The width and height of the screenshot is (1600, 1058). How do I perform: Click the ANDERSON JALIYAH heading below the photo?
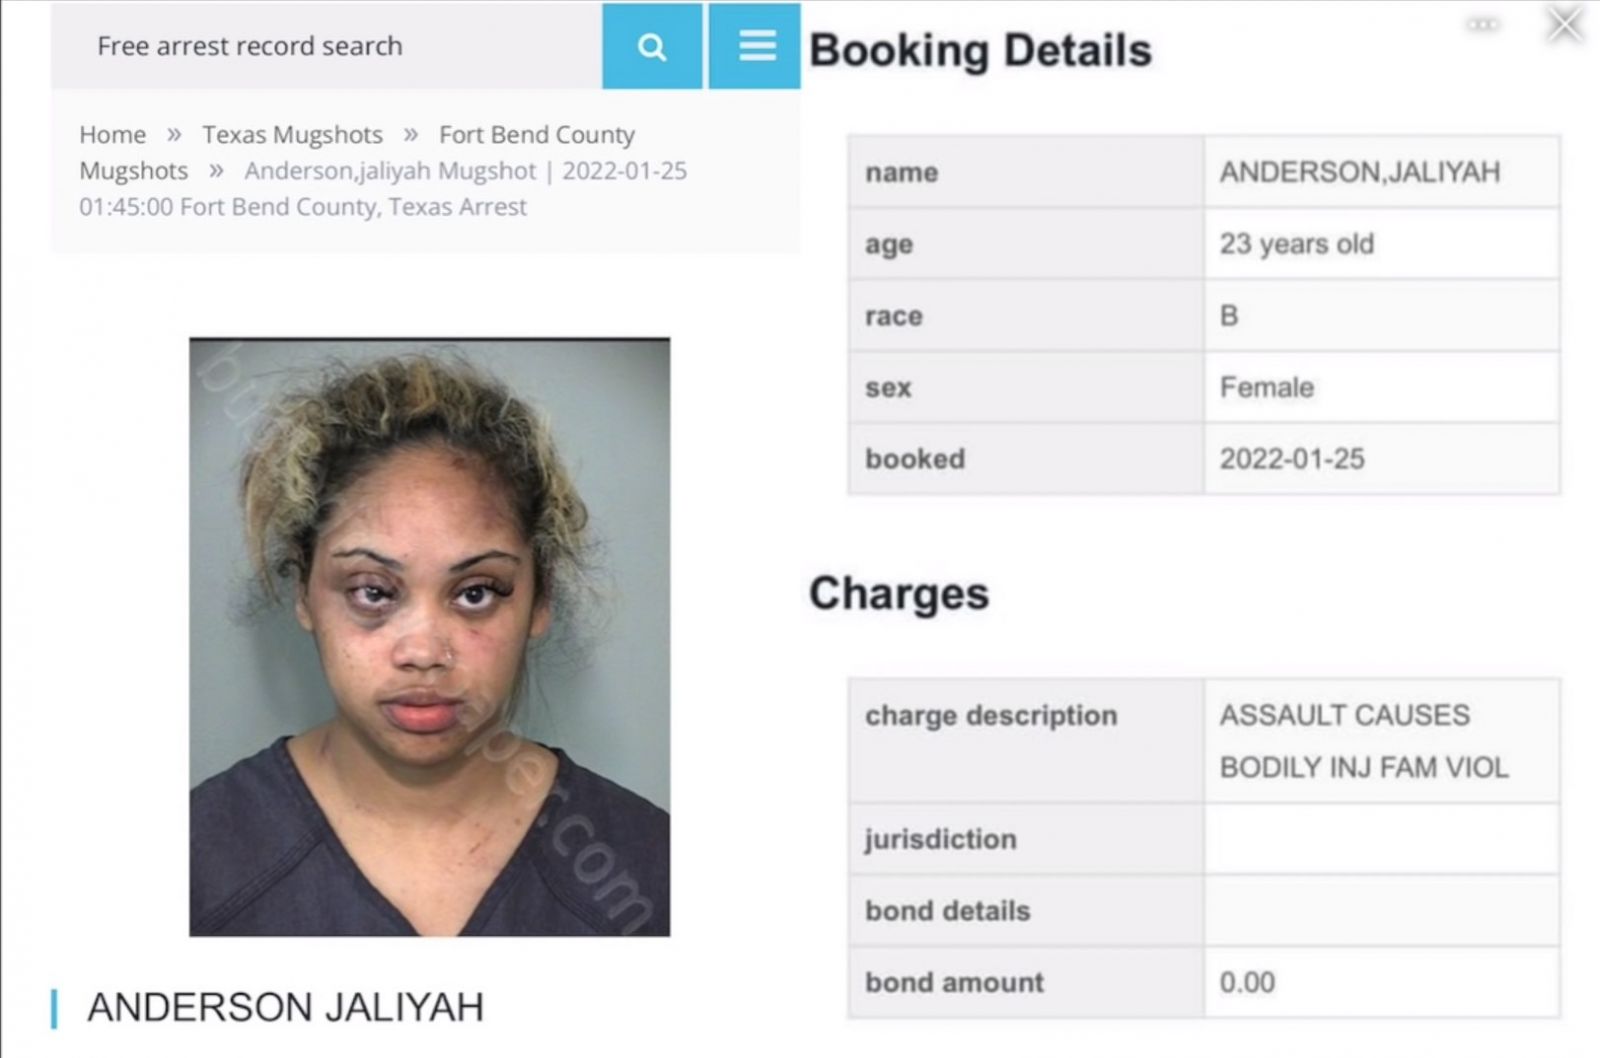pos(285,1007)
